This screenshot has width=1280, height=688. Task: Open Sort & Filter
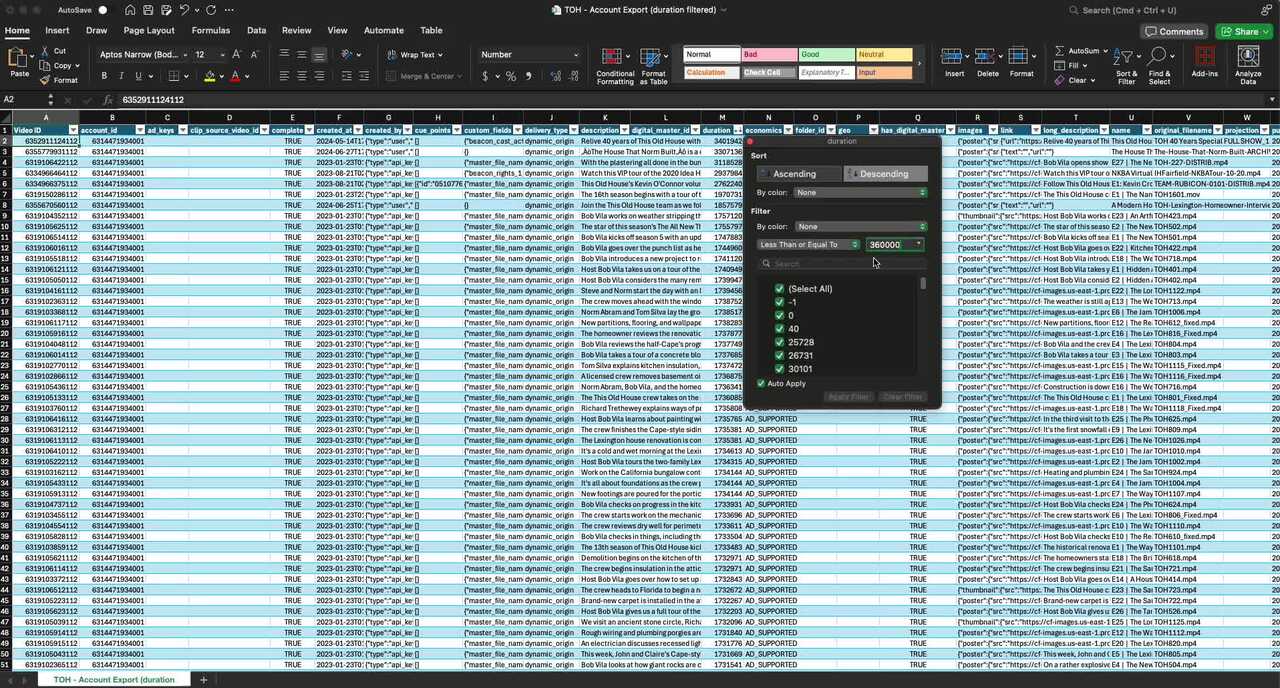pyautogui.click(x=1127, y=64)
